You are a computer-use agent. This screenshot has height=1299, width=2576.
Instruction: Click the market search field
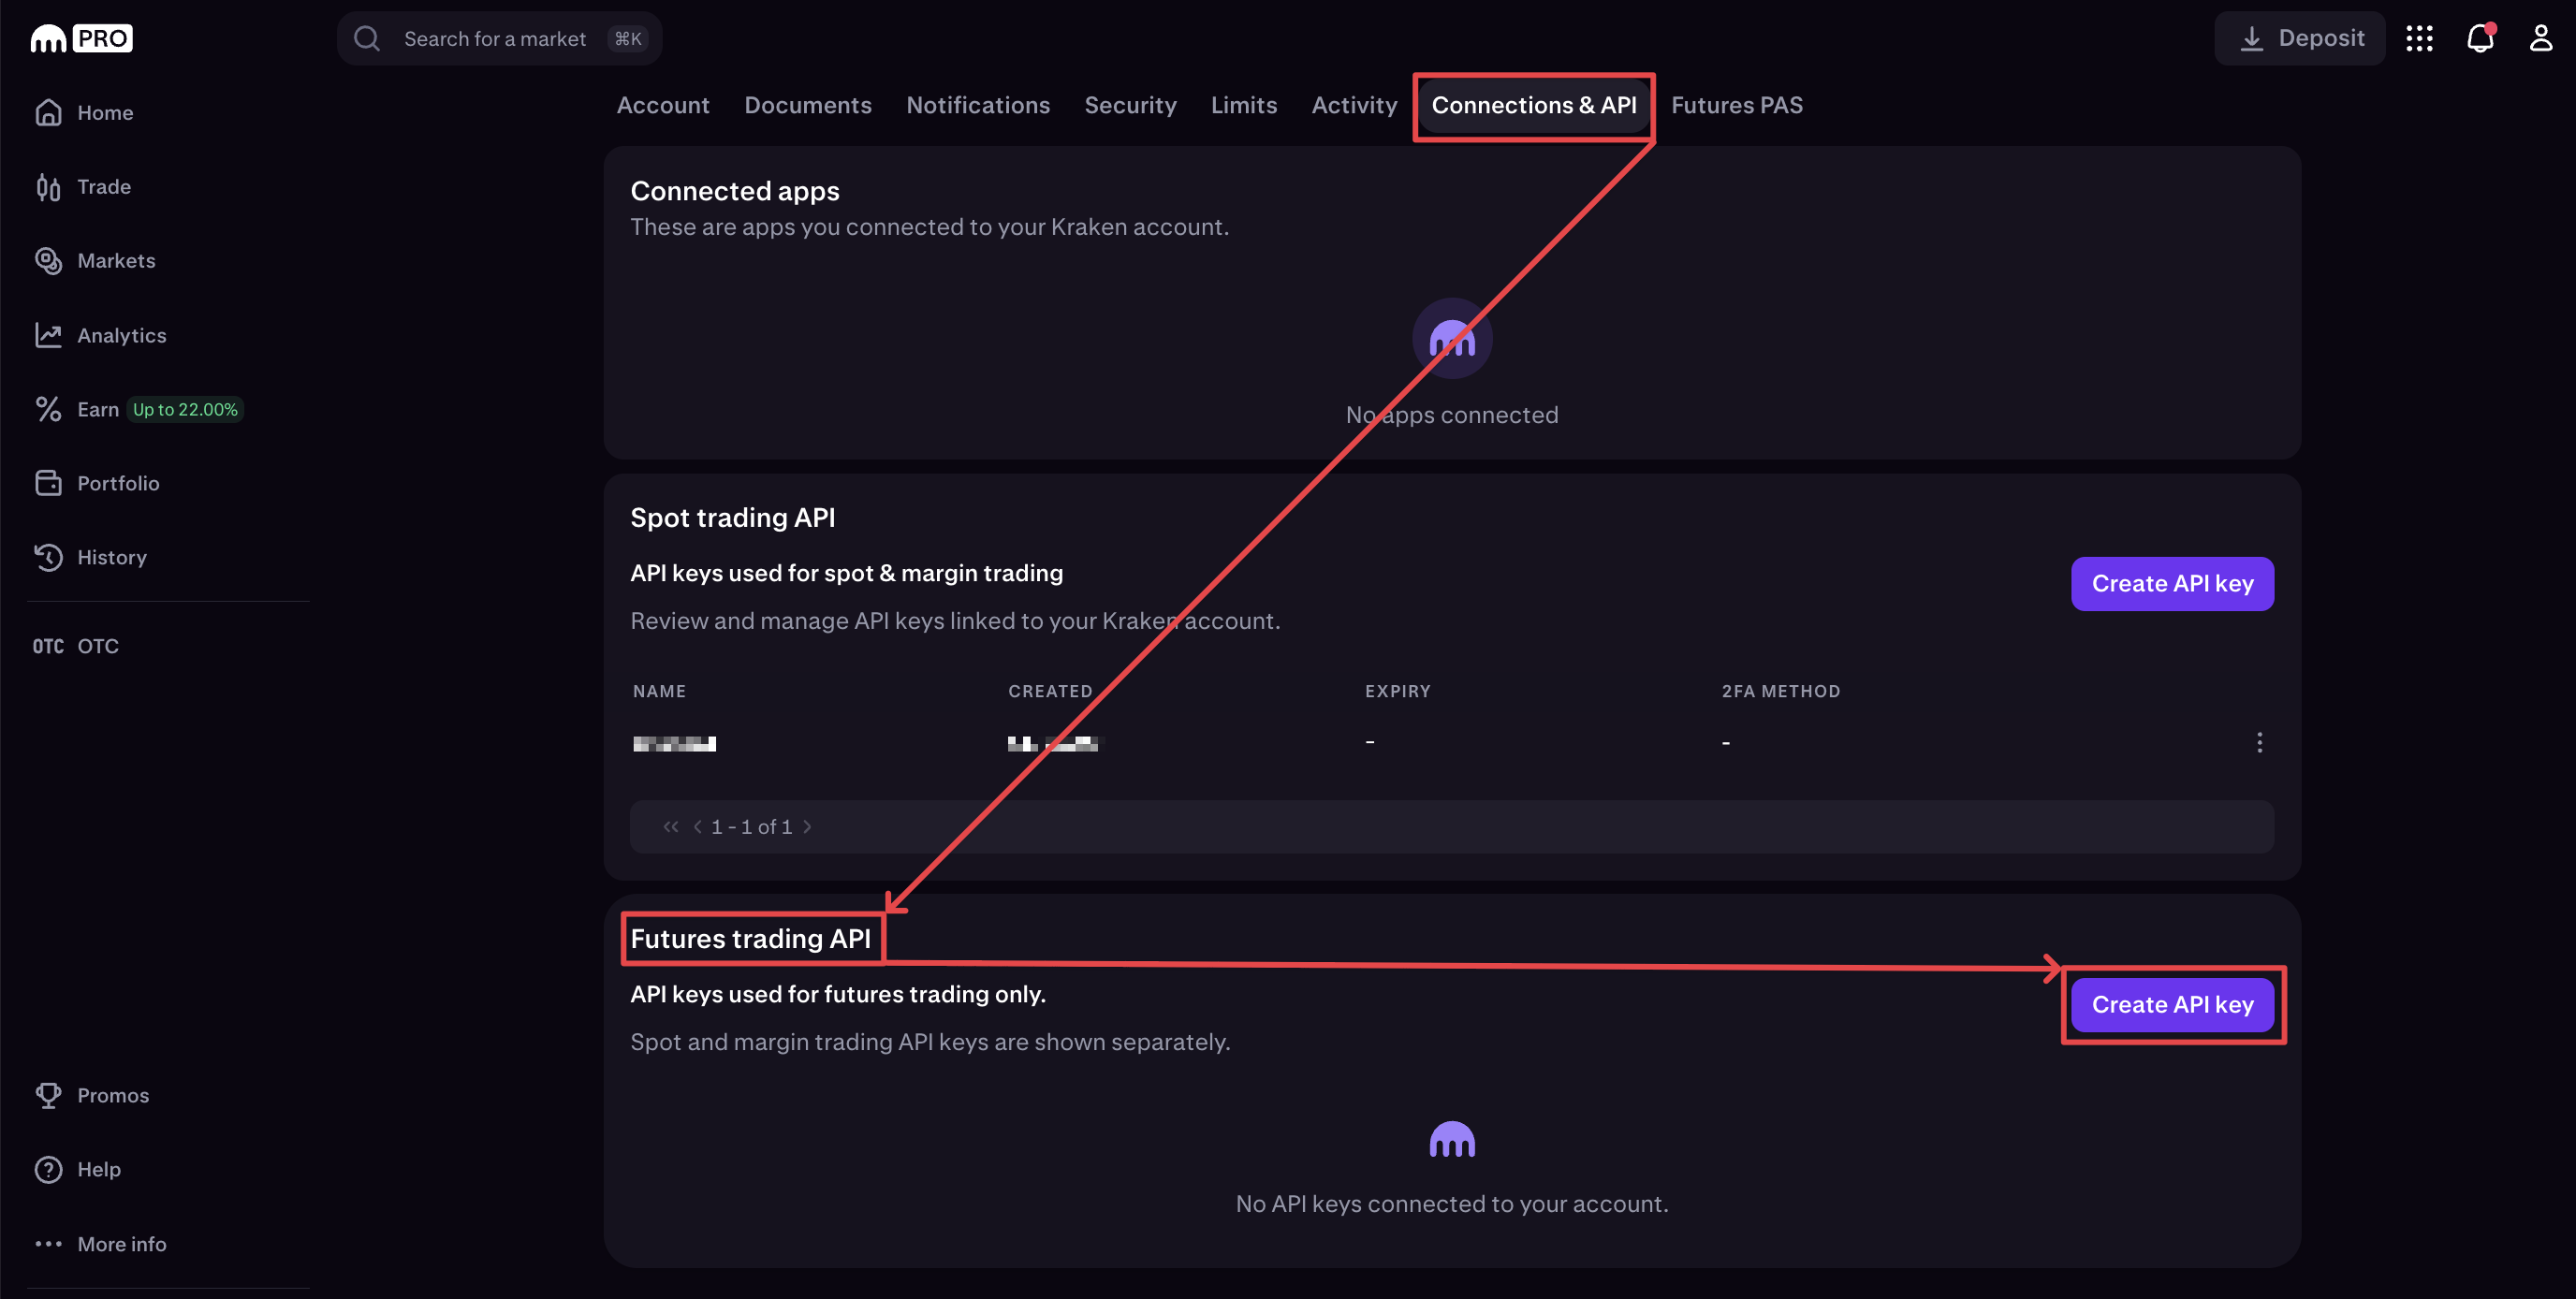click(x=494, y=38)
